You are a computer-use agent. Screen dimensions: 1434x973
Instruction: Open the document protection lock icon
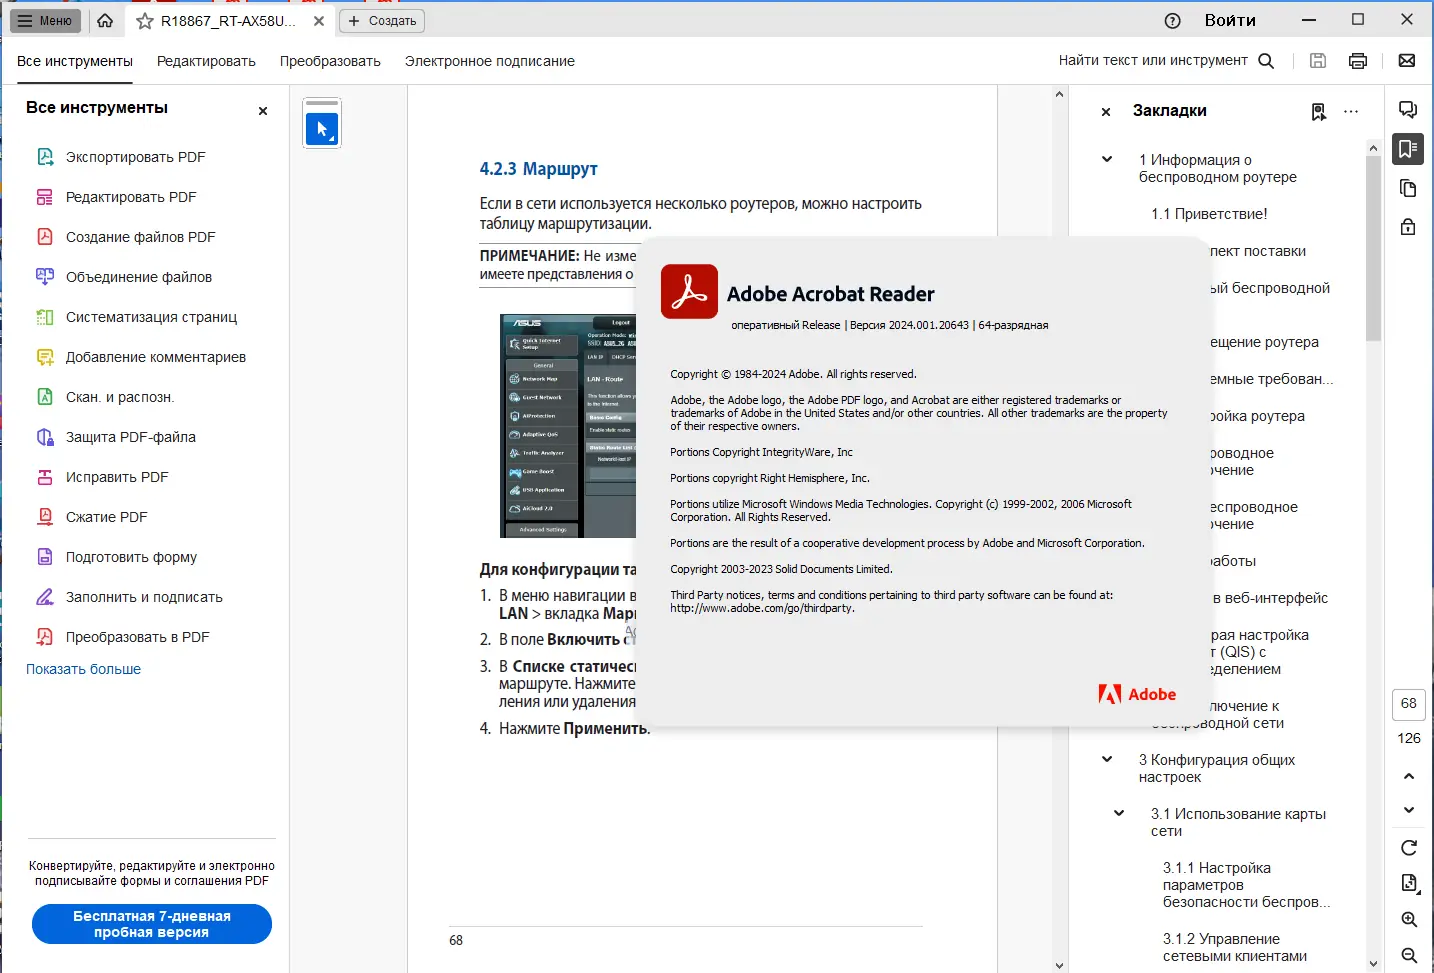click(1408, 226)
